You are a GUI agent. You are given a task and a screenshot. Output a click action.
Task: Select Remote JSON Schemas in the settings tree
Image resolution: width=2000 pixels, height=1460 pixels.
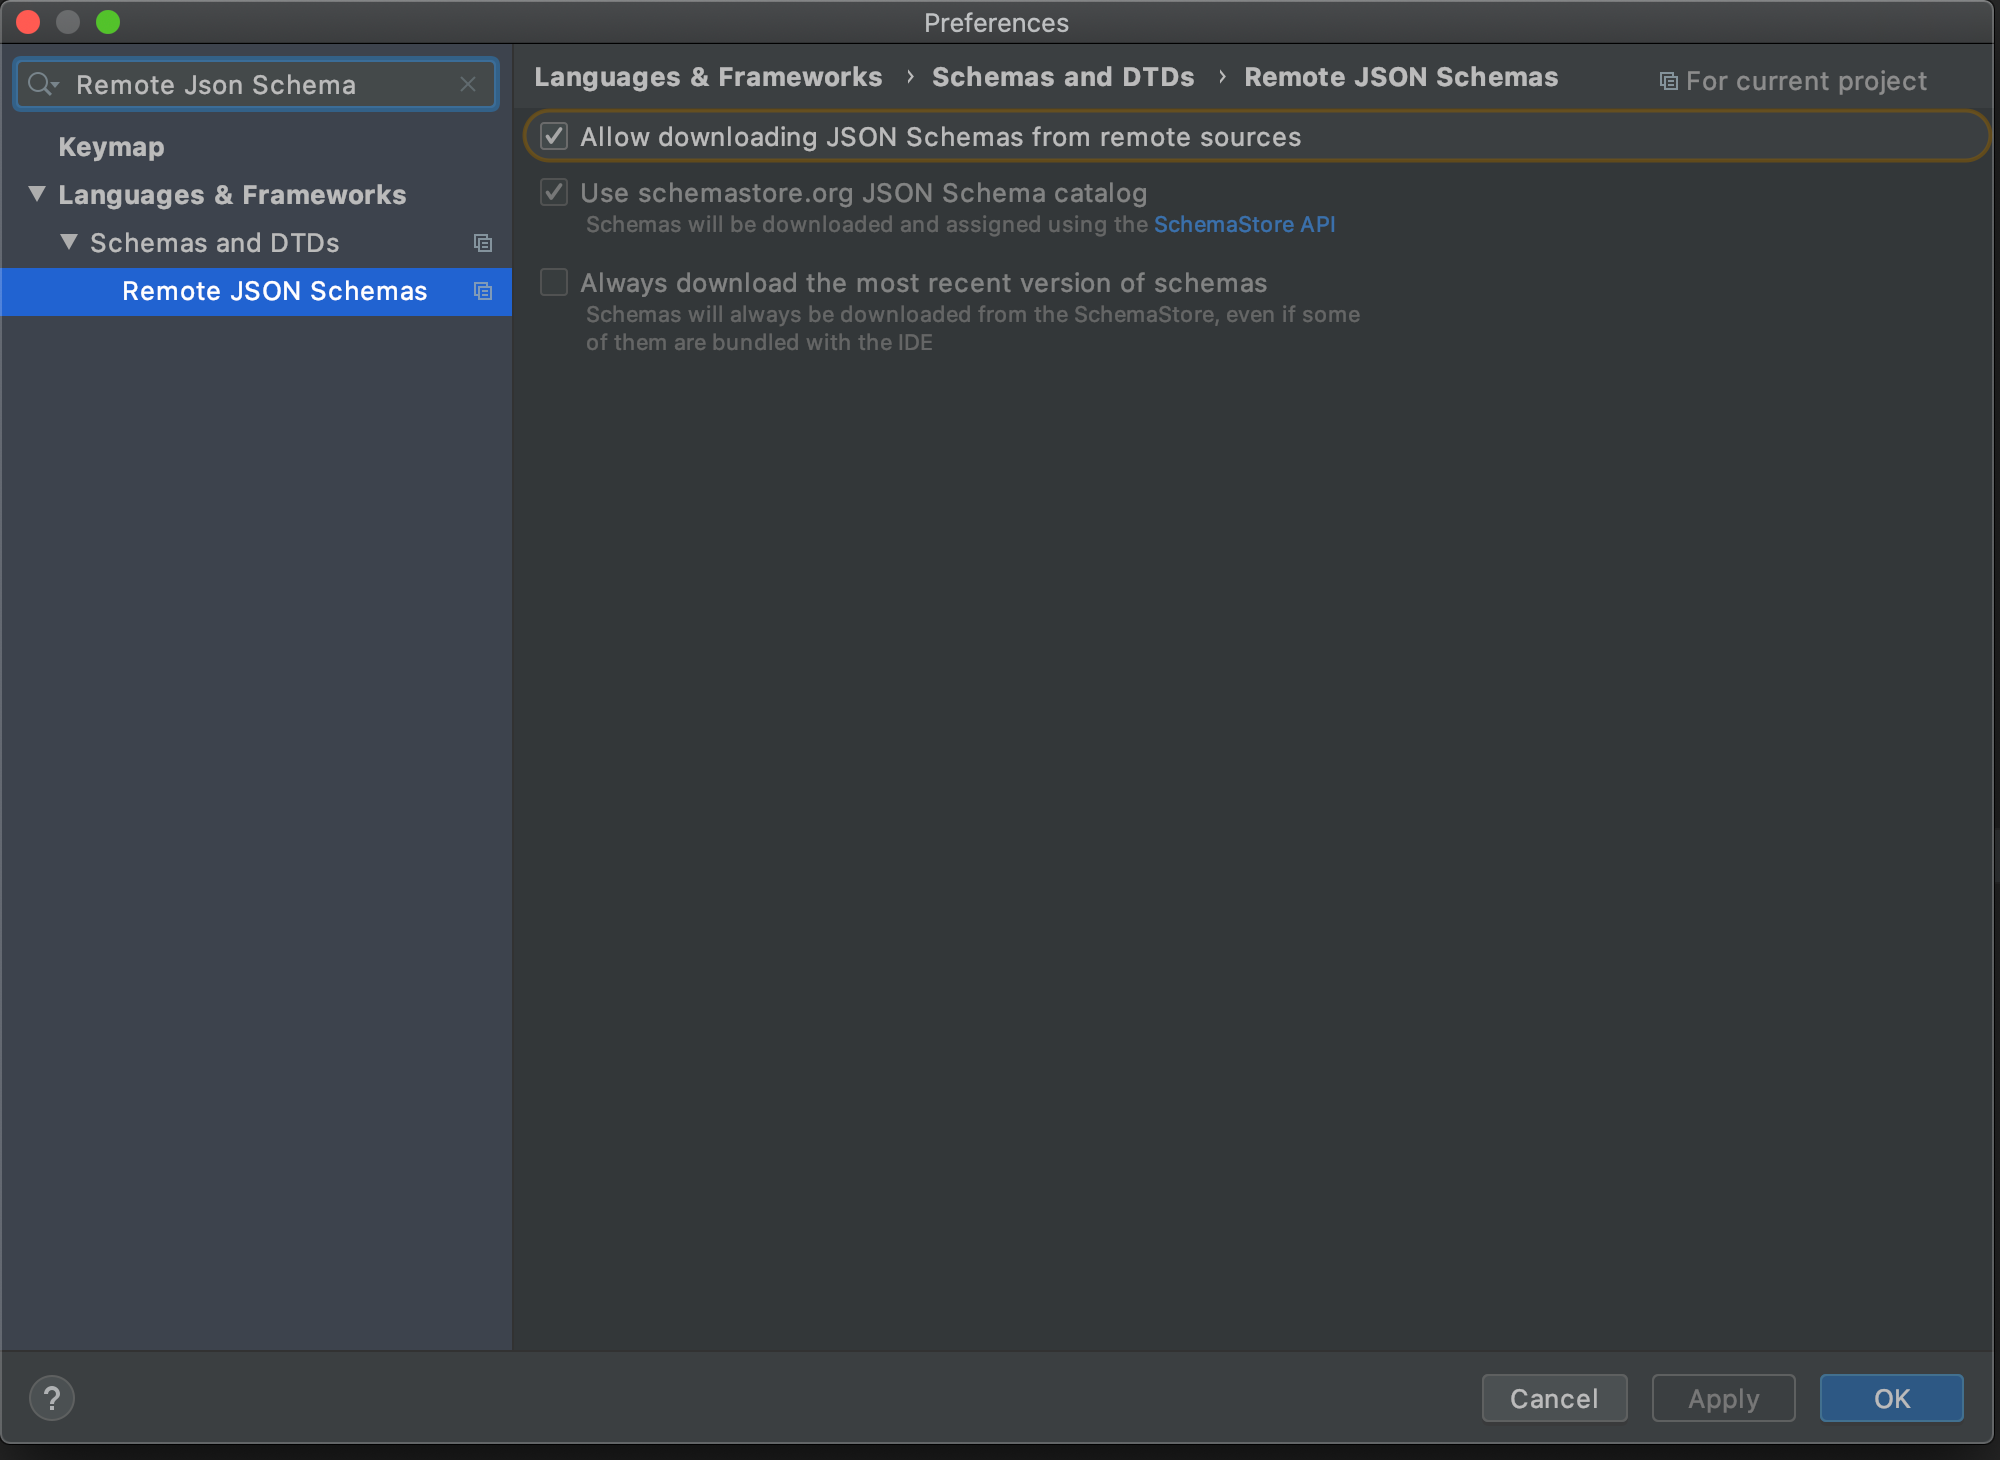pyautogui.click(x=256, y=291)
